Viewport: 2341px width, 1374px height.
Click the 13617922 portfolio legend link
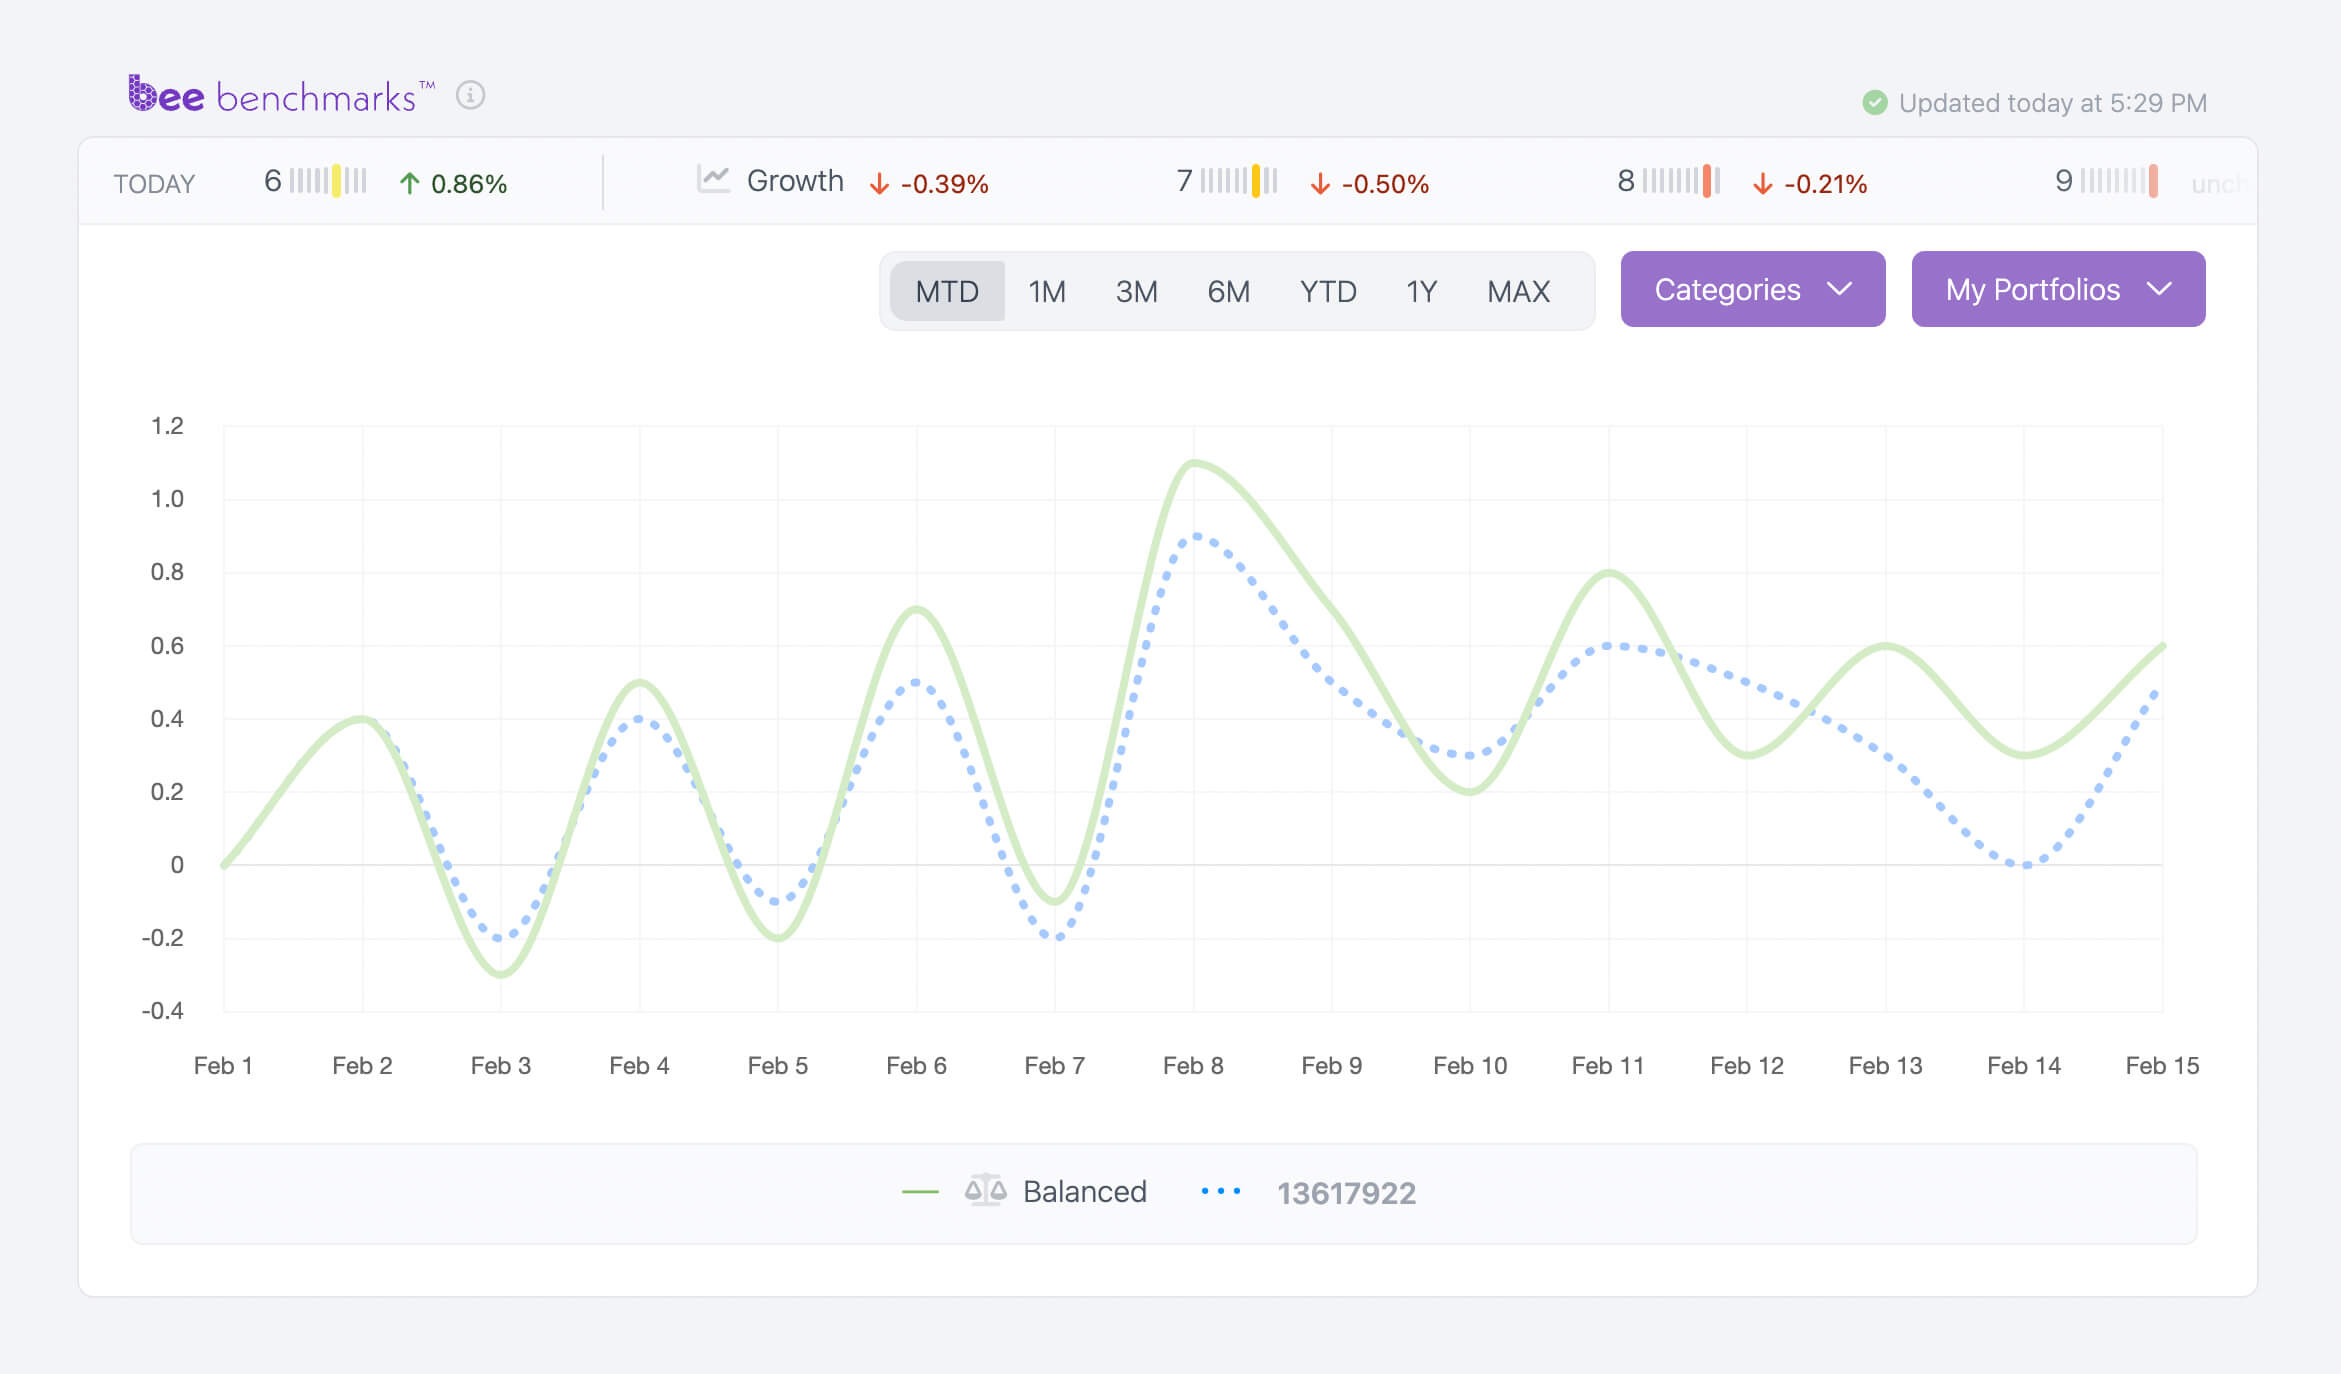pyautogui.click(x=1346, y=1192)
